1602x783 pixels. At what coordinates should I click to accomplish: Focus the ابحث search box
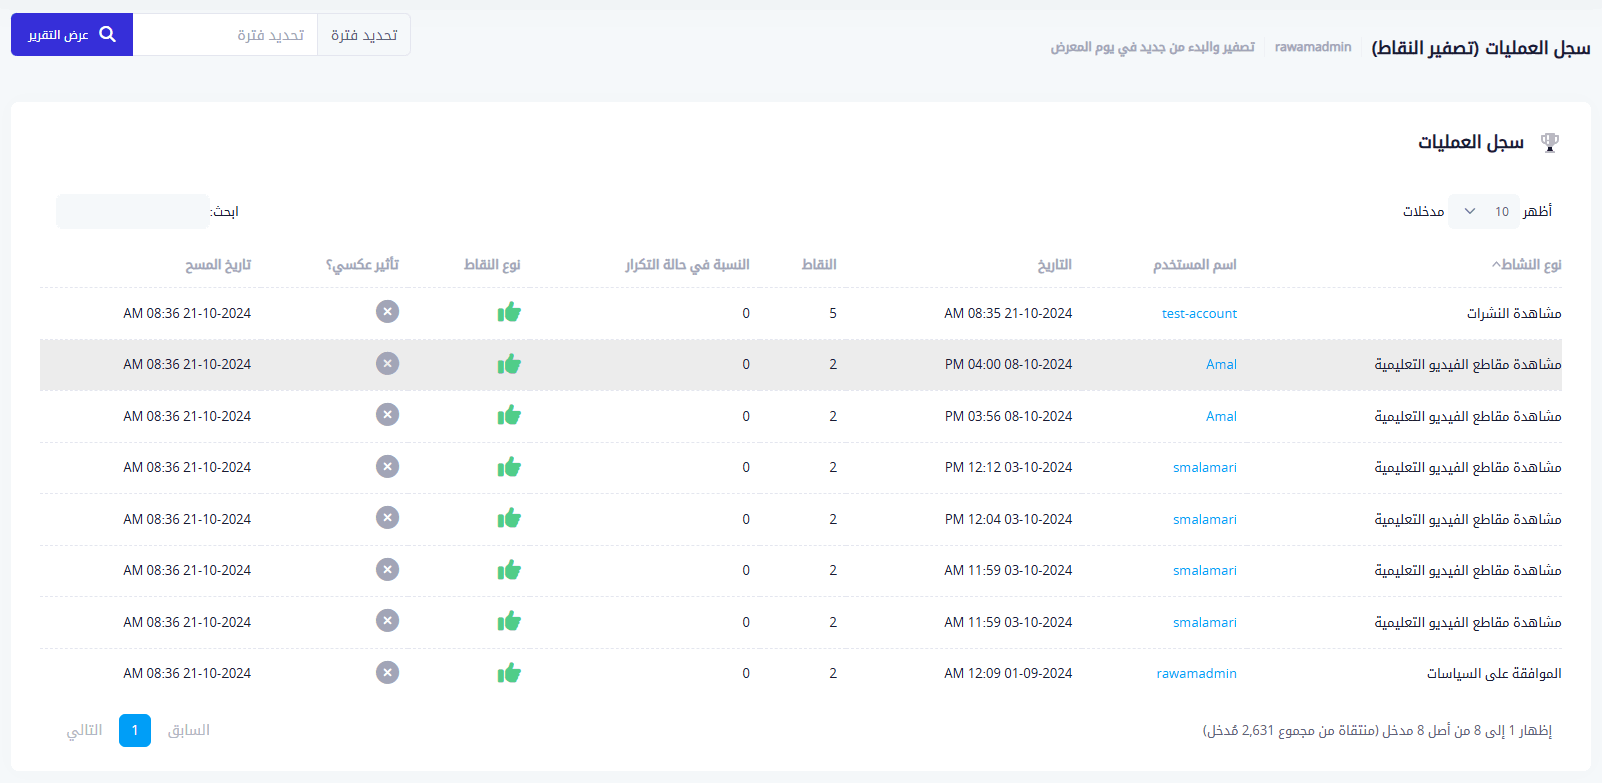coord(132,212)
